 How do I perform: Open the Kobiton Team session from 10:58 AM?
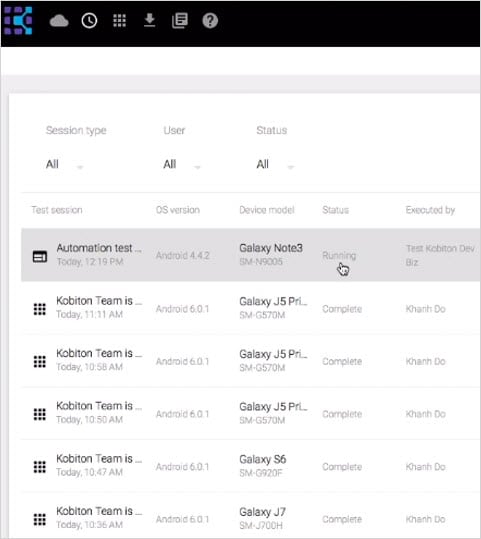click(99, 353)
